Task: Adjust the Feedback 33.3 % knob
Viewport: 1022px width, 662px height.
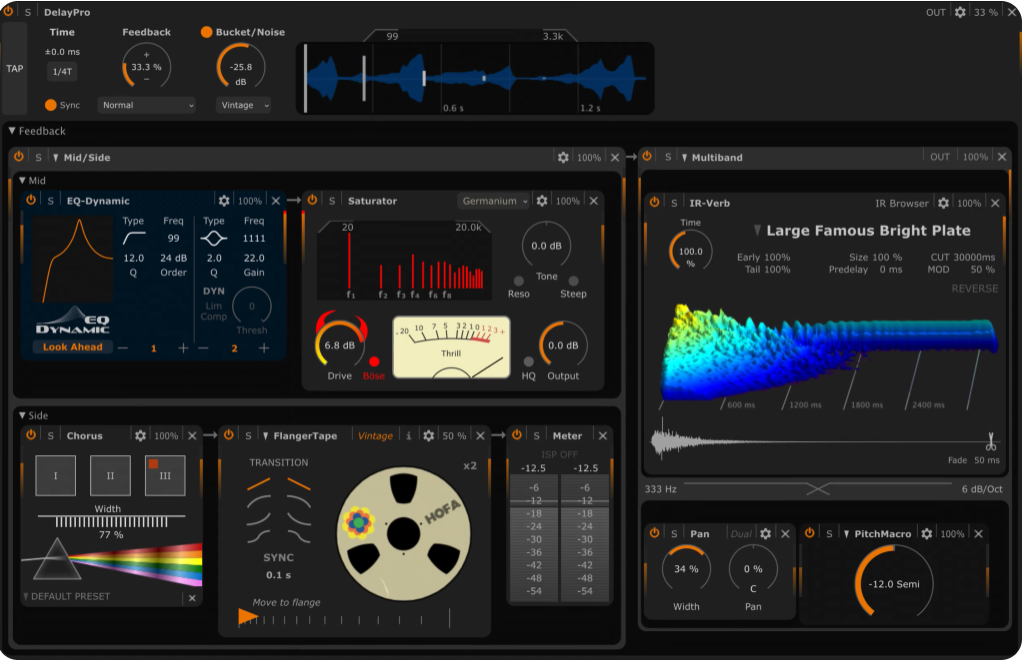Action: 147,66
